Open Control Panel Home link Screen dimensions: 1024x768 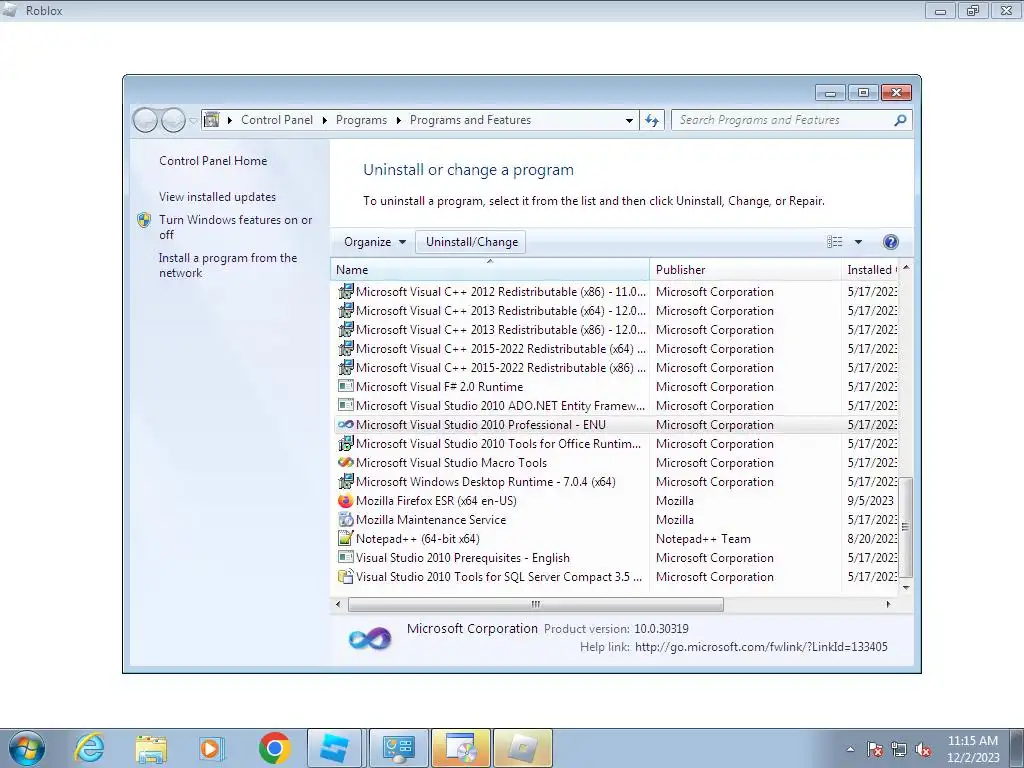213,161
